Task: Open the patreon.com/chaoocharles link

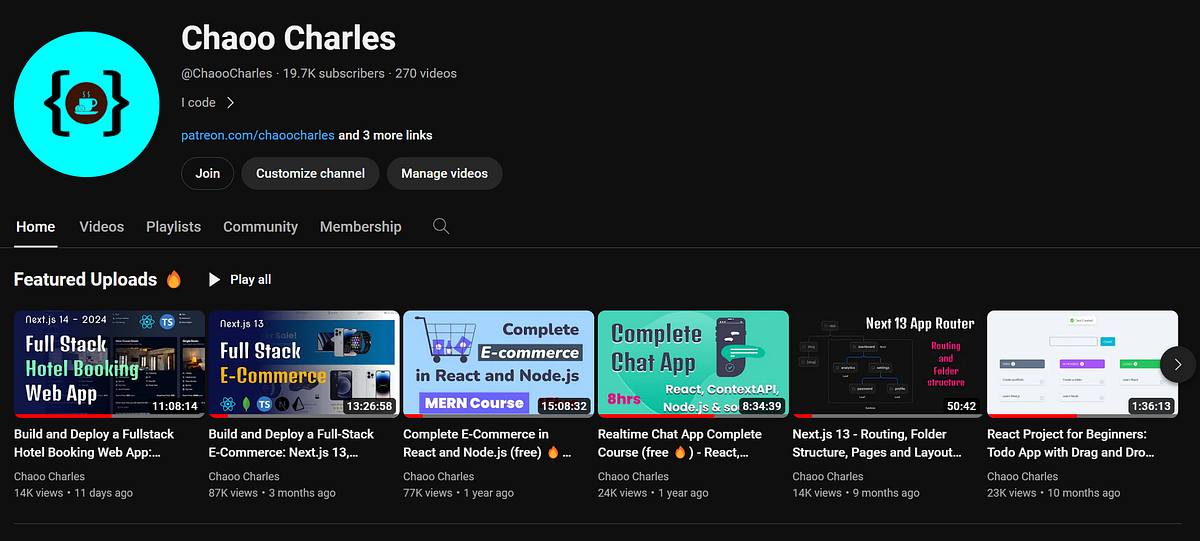Action: 258,135
